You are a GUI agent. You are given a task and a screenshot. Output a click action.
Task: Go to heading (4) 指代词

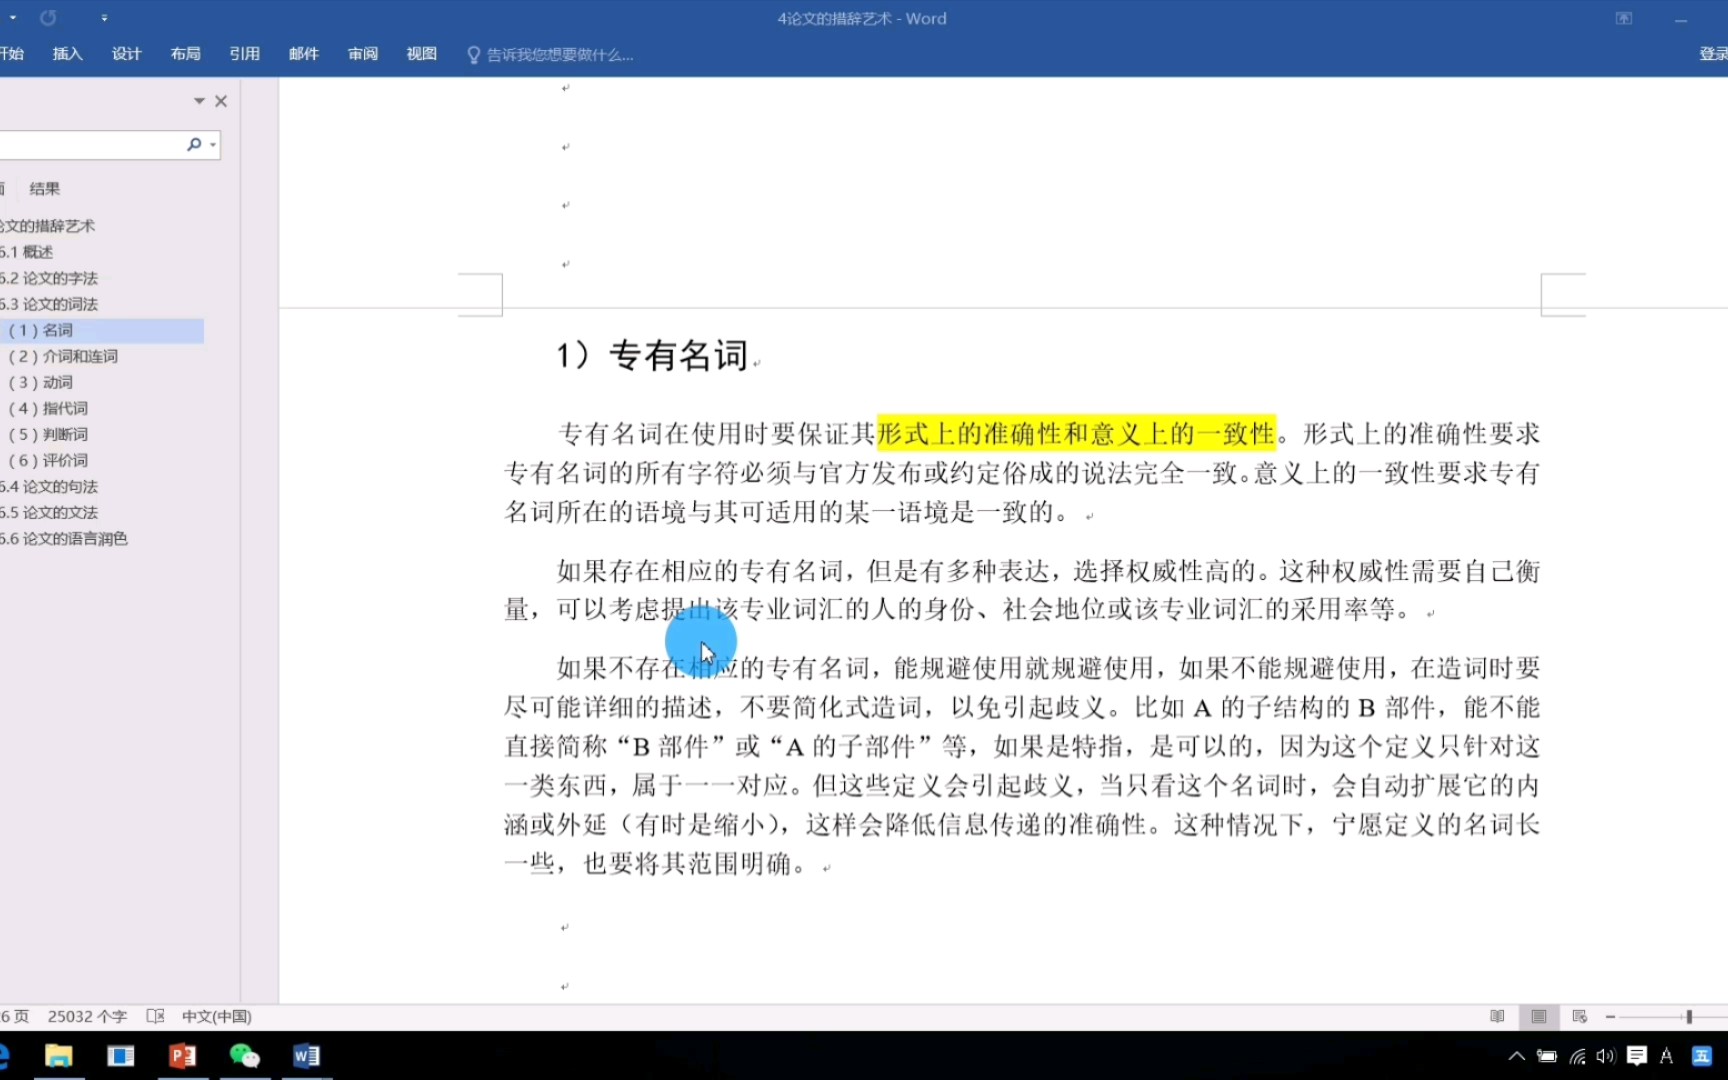tap(48, 408)
